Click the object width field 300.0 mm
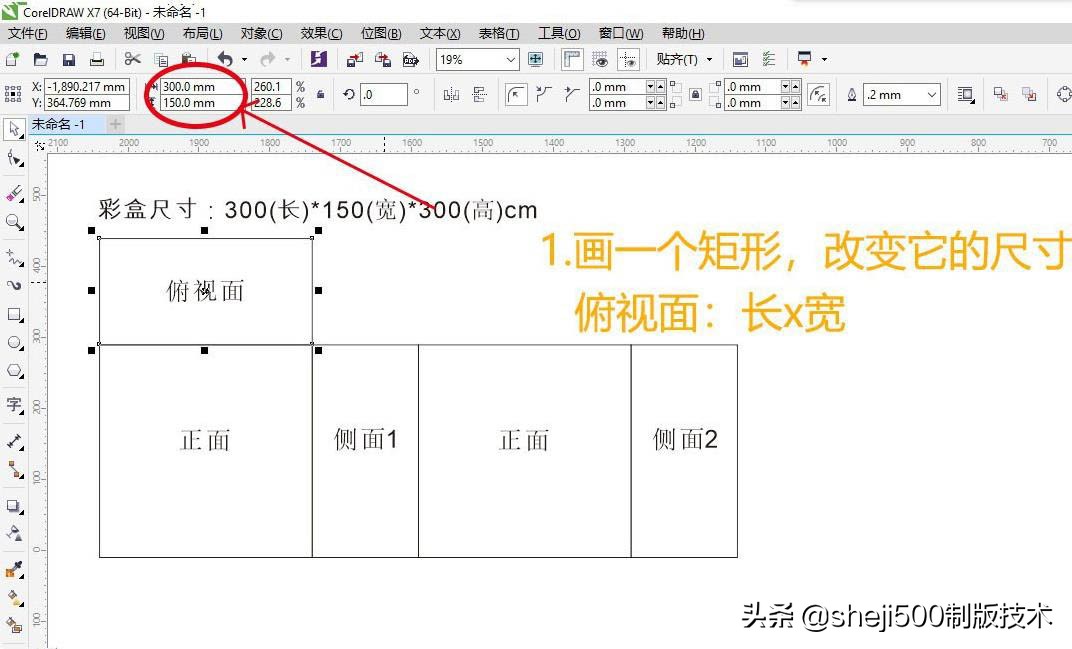The image size is (1072, 649). [x=201, y=87]
